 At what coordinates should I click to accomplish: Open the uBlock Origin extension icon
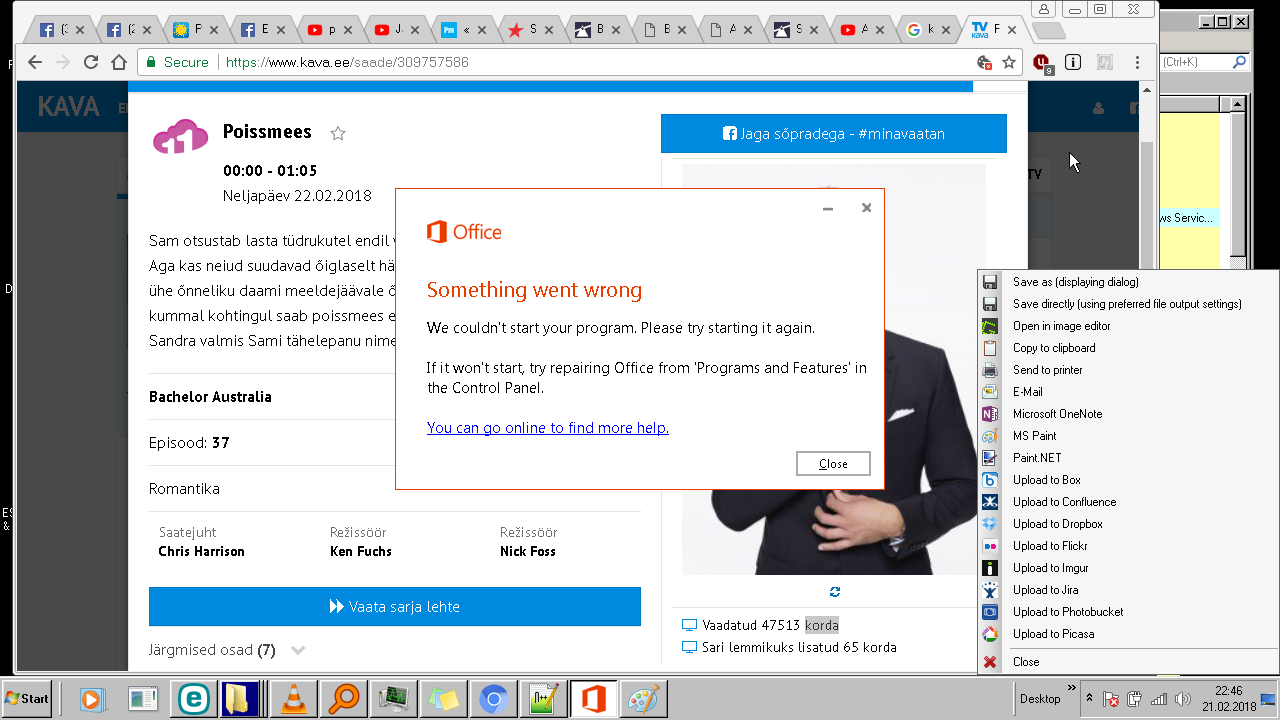[x=1043, y=63]
